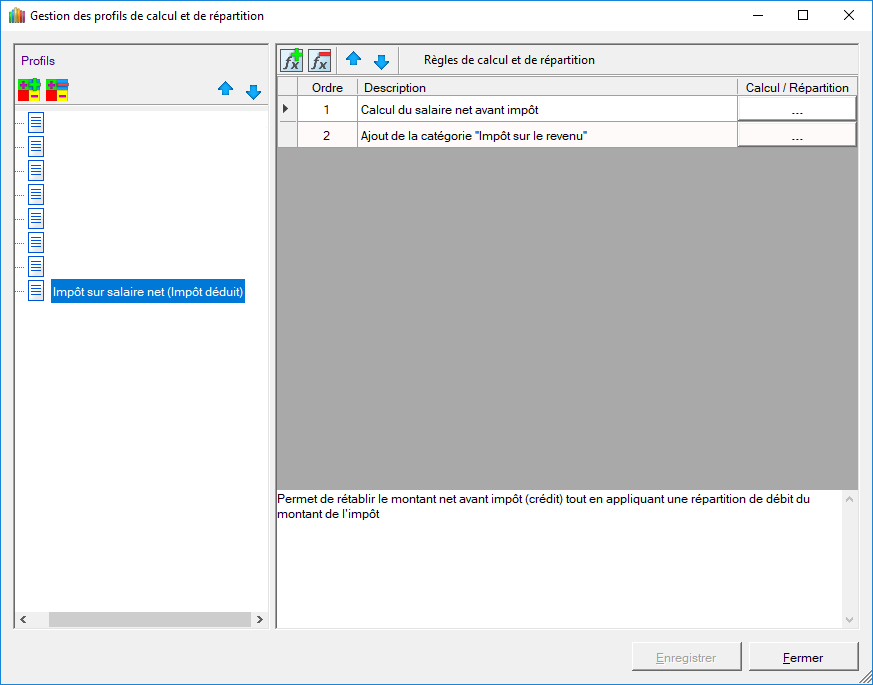
Task: Move the selected profile down in Profils panel
Action: point(253,91)
